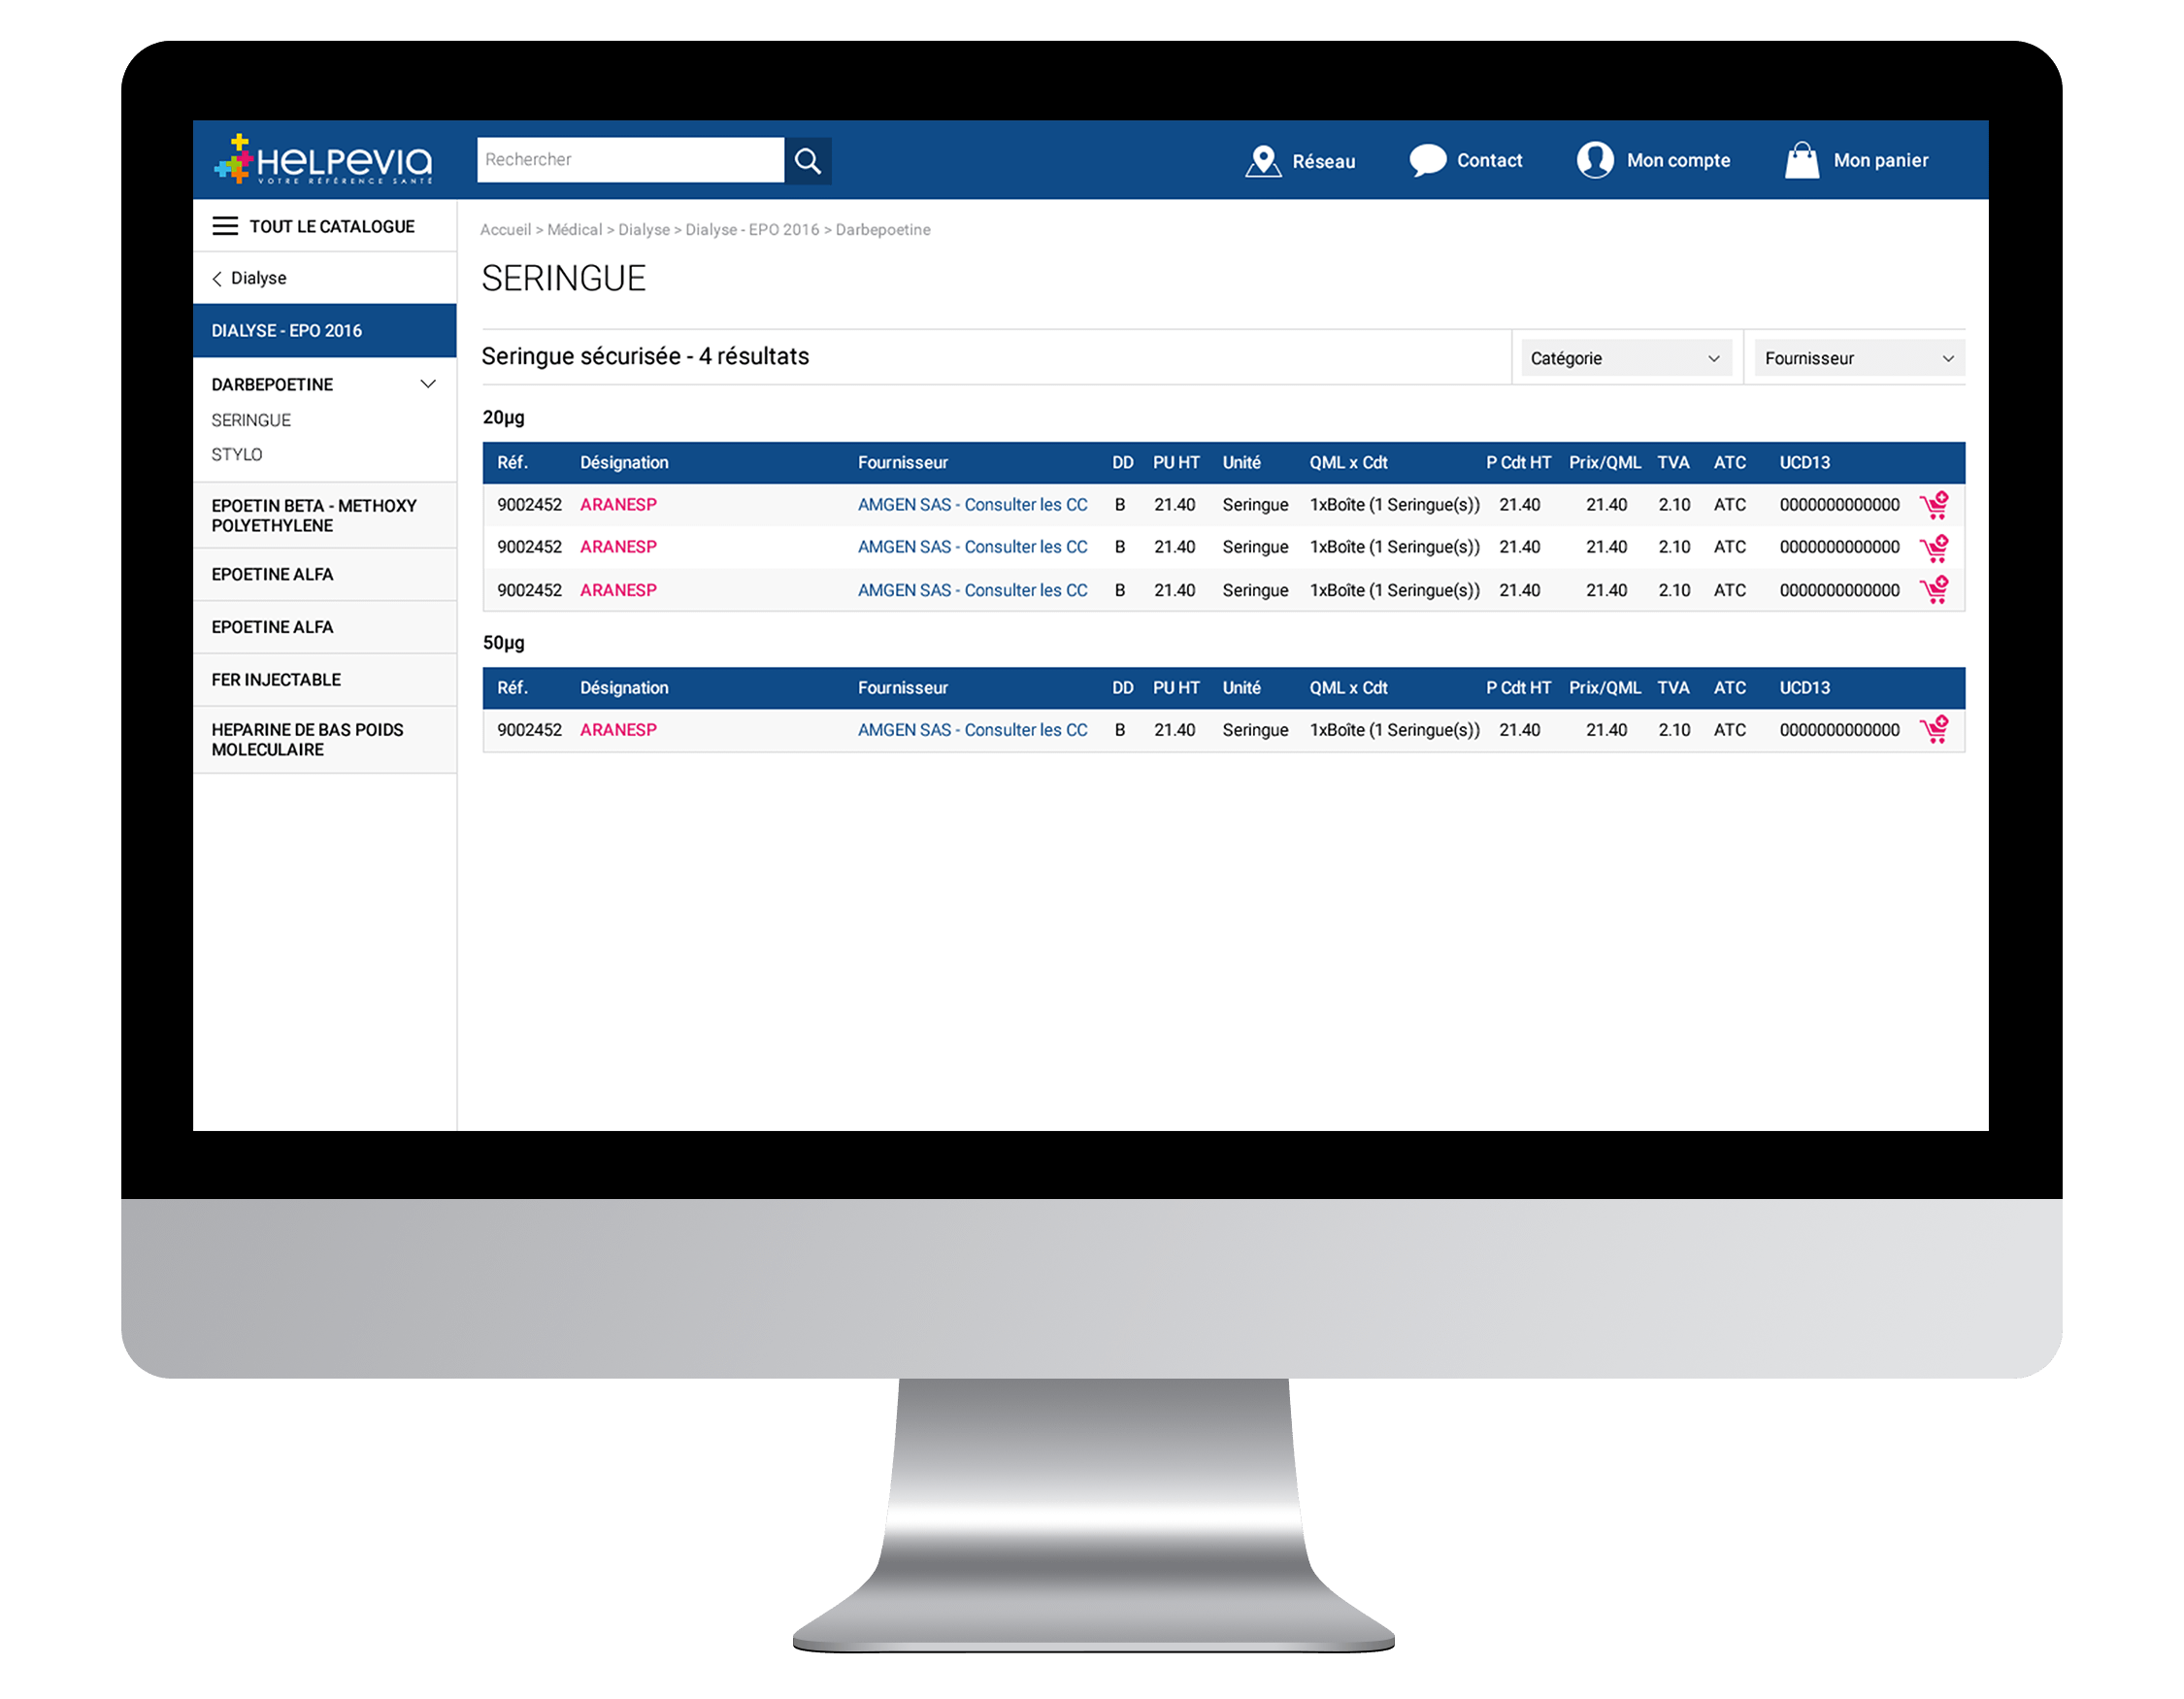This screenshot has width=2184, height=1699.
Task: Click the hamburger icon beside Tout le catalogue
Action: 225,226
